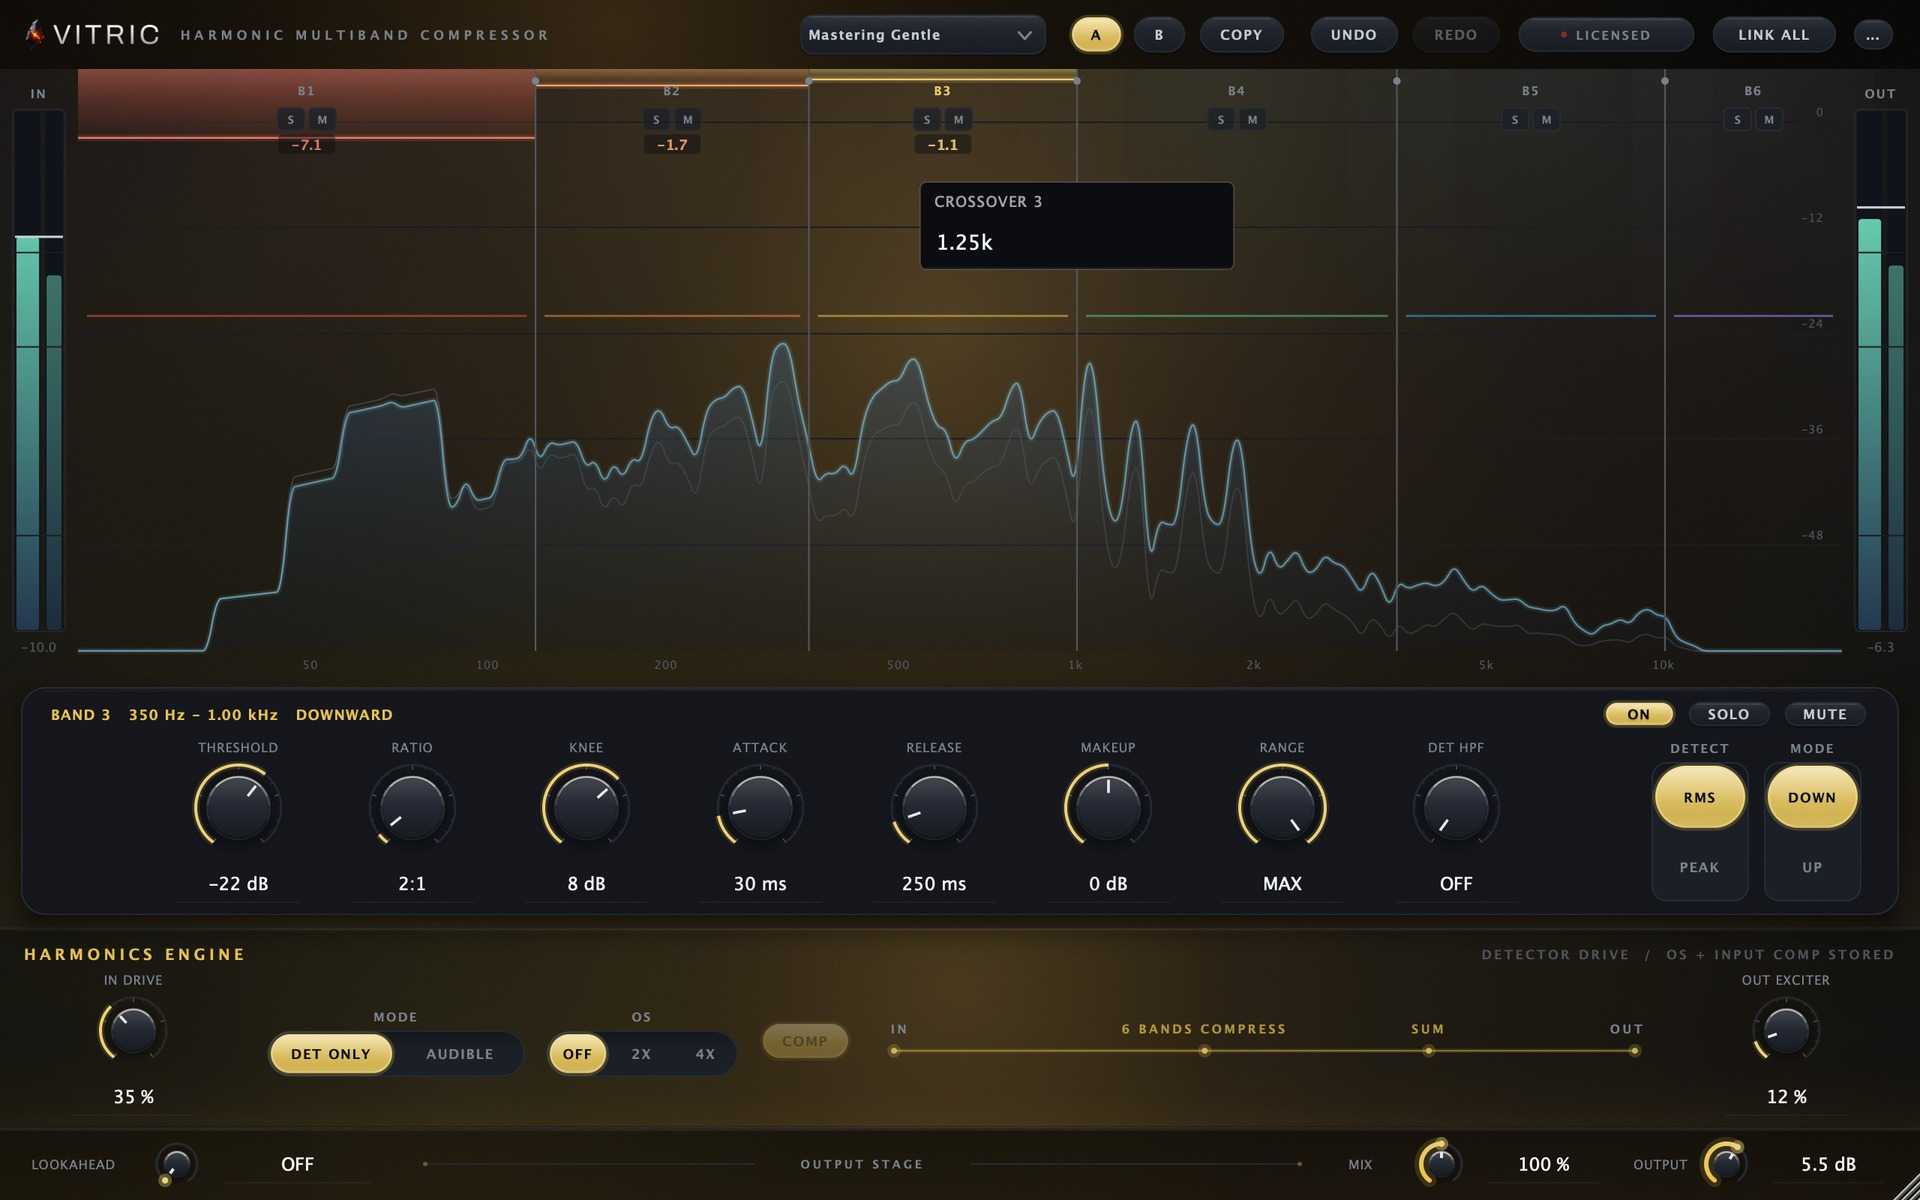
Task: Solo band B4 with its S button
Action: (x=1221, y=120)
